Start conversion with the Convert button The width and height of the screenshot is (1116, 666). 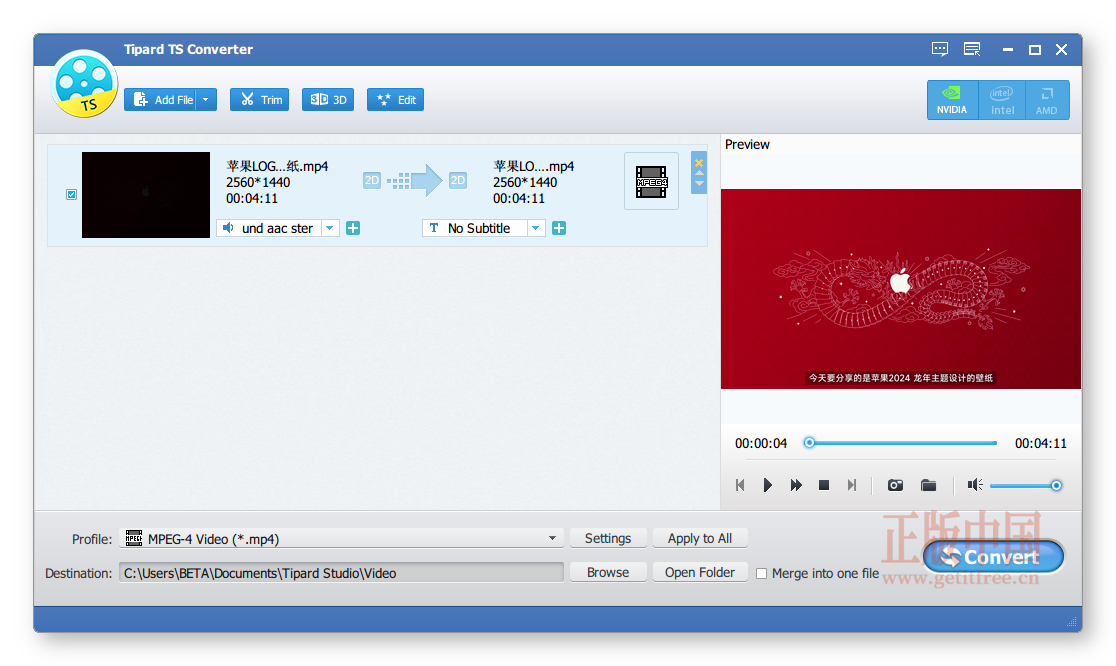(993, 557)
